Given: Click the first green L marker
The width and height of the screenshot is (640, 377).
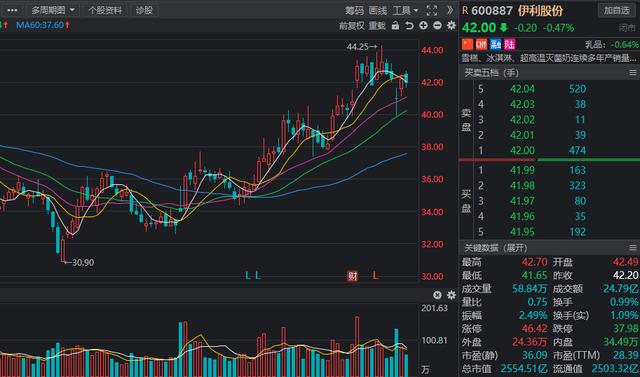Looking at the screenshot, I should click(x=247, y=276).
